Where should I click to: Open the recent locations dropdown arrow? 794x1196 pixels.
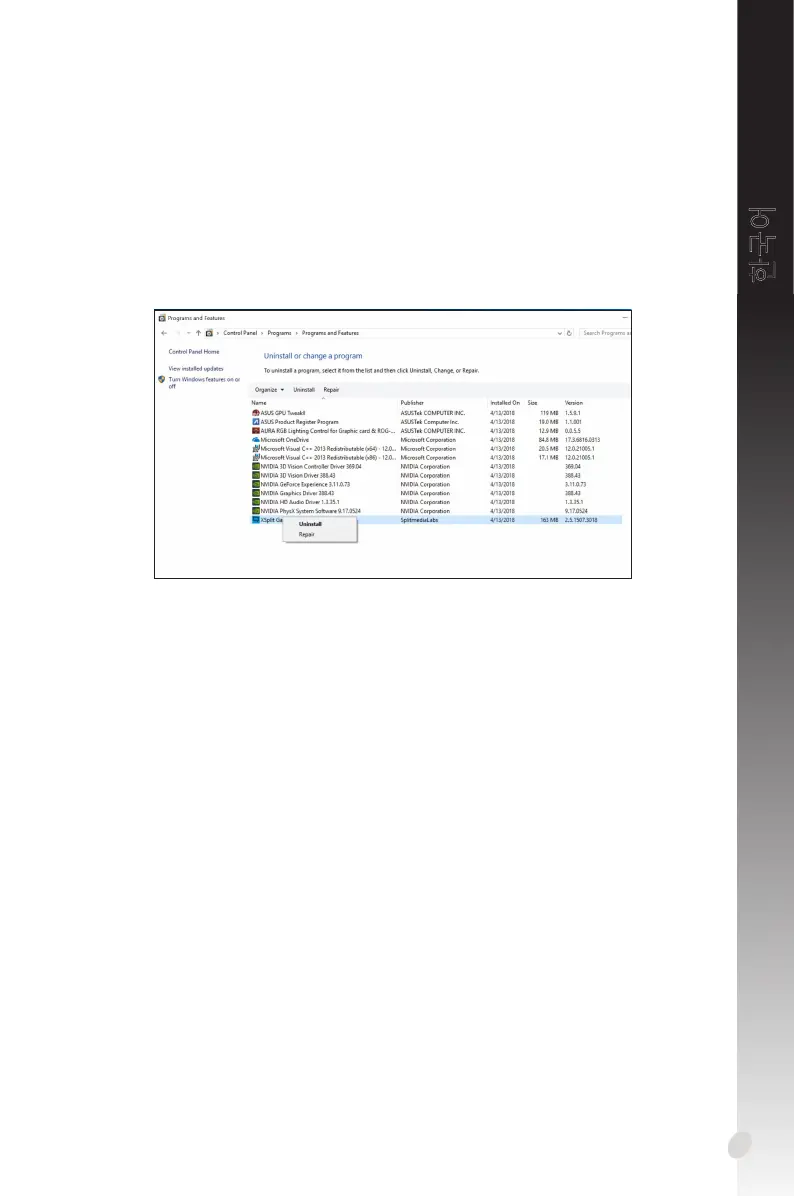tap(188, 333)
